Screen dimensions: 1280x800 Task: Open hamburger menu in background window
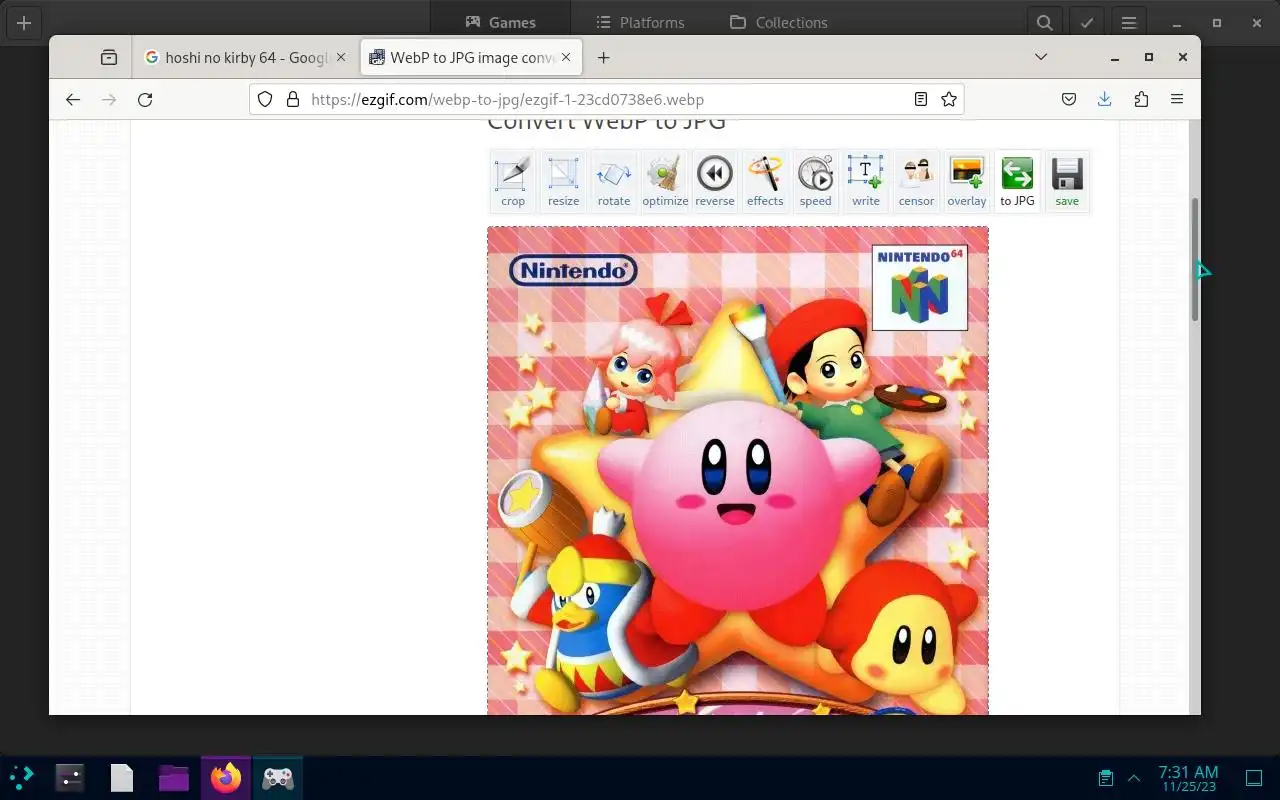[x=1129, y=22]
